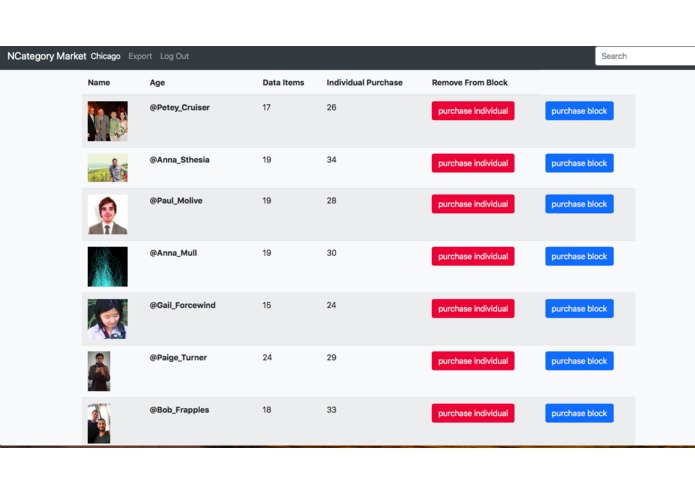This screenshot has width=695, height=494.
Task: Click value 26 in @Petey_Cruiser row
Action: pos(332,107)
